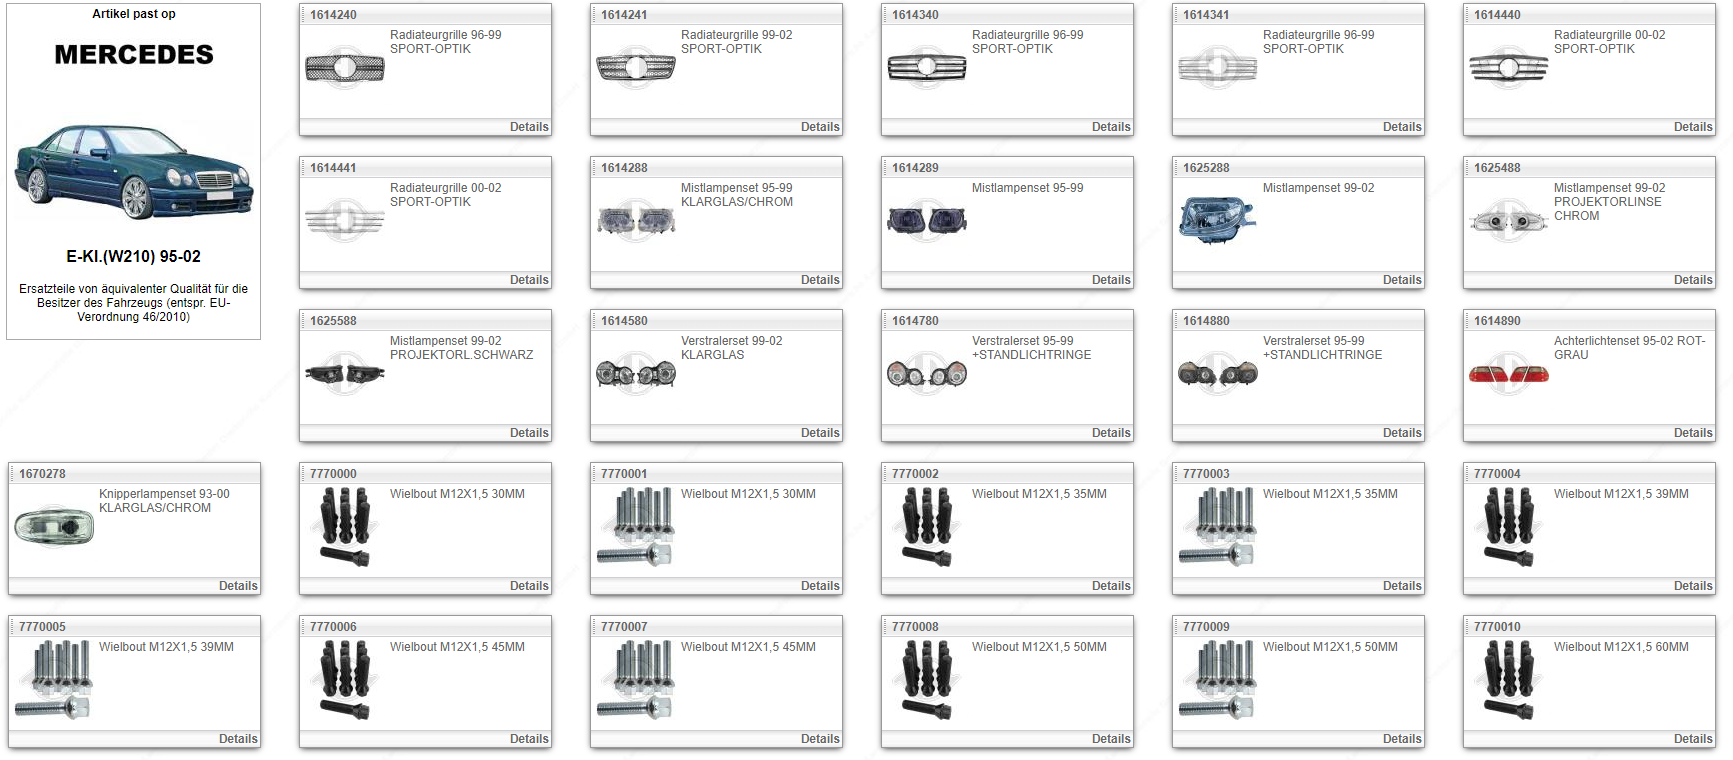Click the 1614440 grille image
The width and height of the screenshot is (1733, 760).
point(1509,68)
